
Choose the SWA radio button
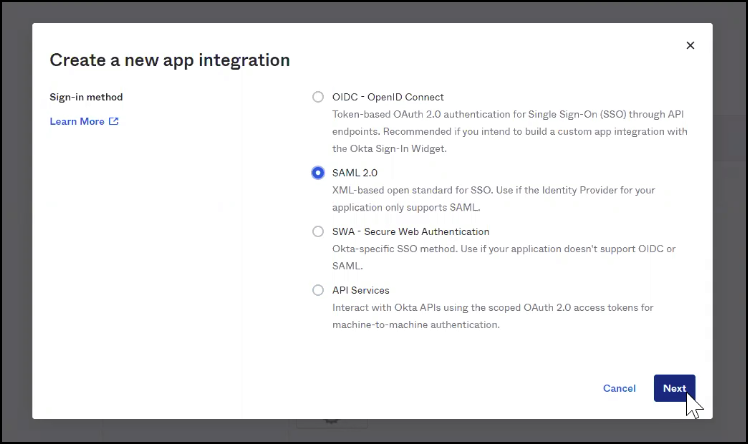tap(318, 231)
